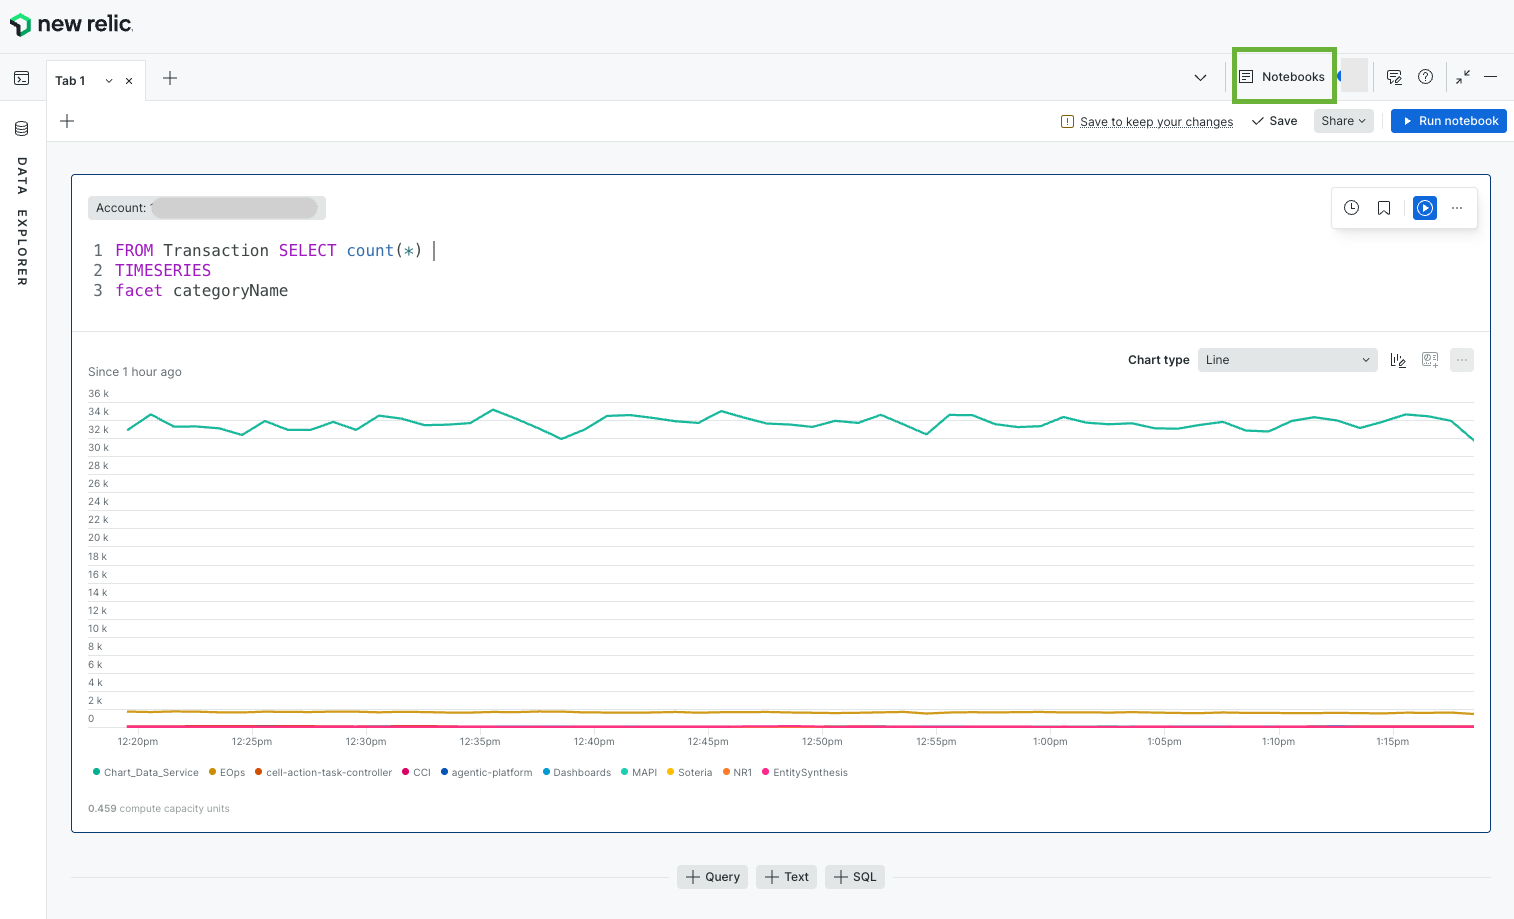Toggle the EOps series in the legend

(x=226, y=771)
